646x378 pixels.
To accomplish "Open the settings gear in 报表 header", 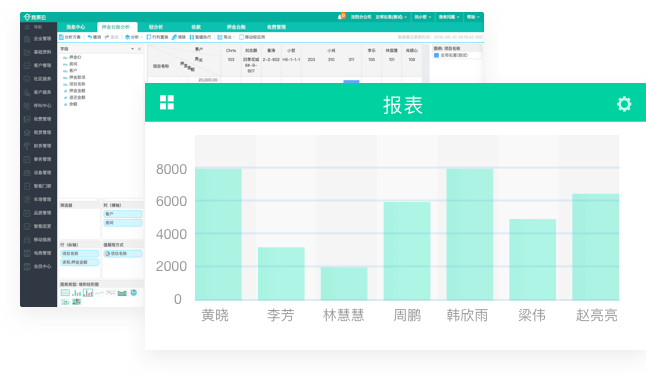I will point(624,104).
